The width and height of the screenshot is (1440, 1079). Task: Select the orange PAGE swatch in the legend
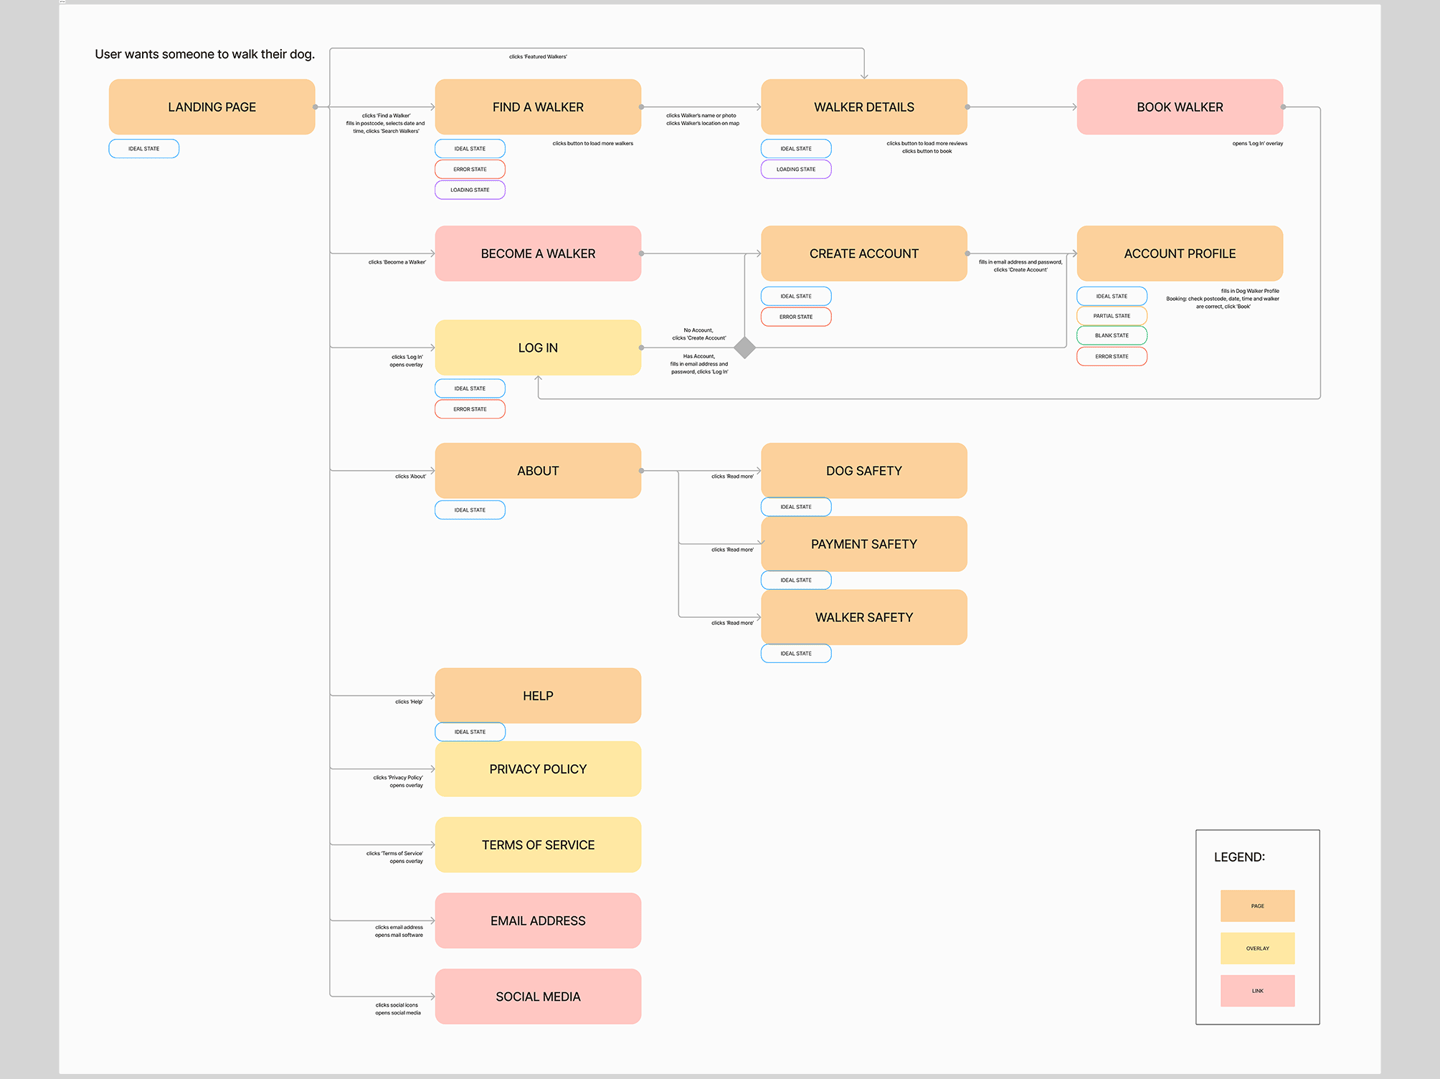click(1257, 905)
